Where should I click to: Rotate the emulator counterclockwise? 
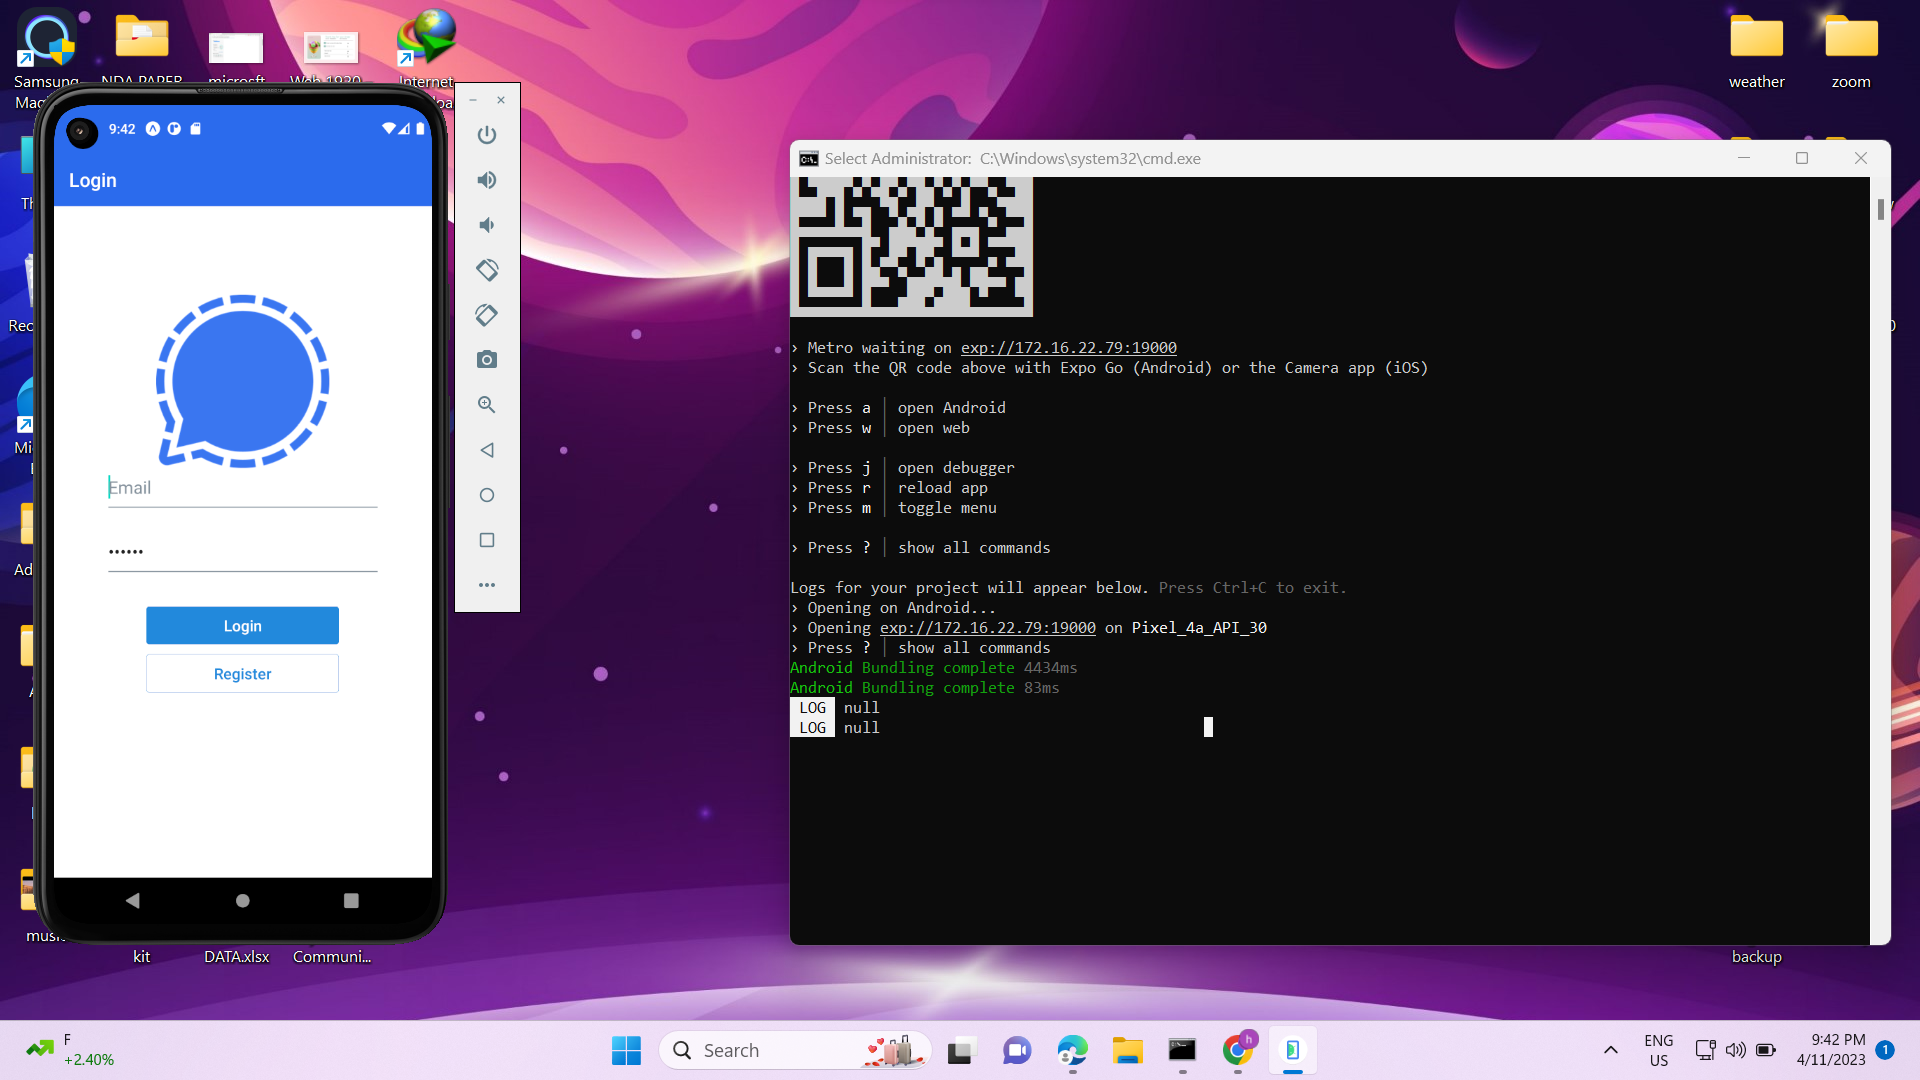pyautogui.click(x=487, y=269)
